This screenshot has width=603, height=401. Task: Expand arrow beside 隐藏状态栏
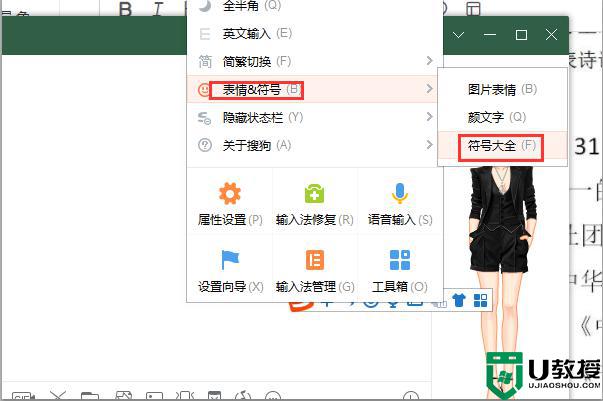[430, 116]
